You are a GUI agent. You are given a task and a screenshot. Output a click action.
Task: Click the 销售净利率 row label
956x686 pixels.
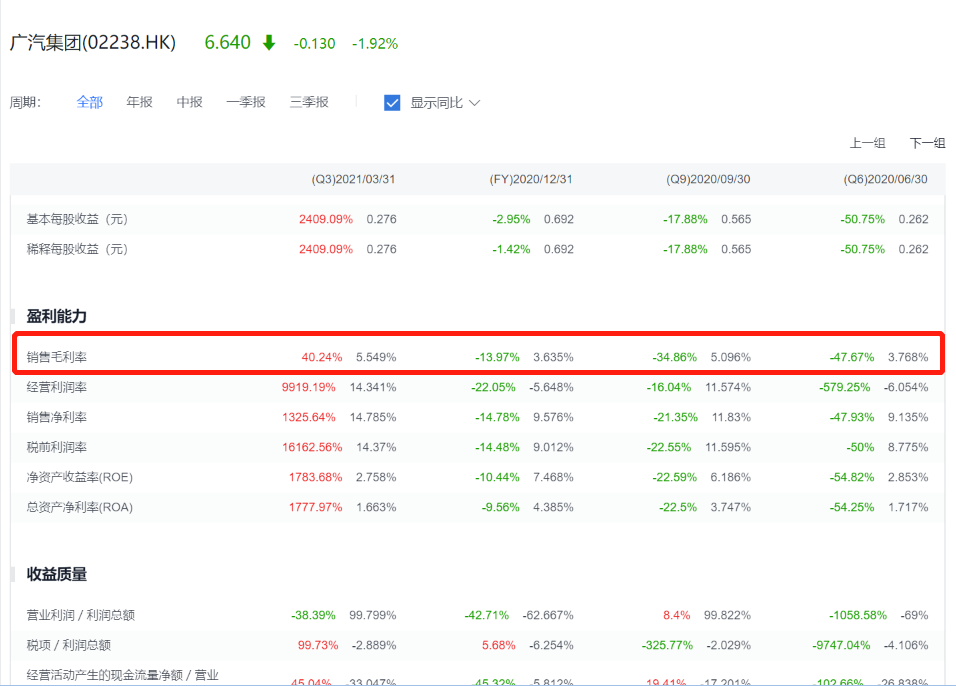point(57,416)
